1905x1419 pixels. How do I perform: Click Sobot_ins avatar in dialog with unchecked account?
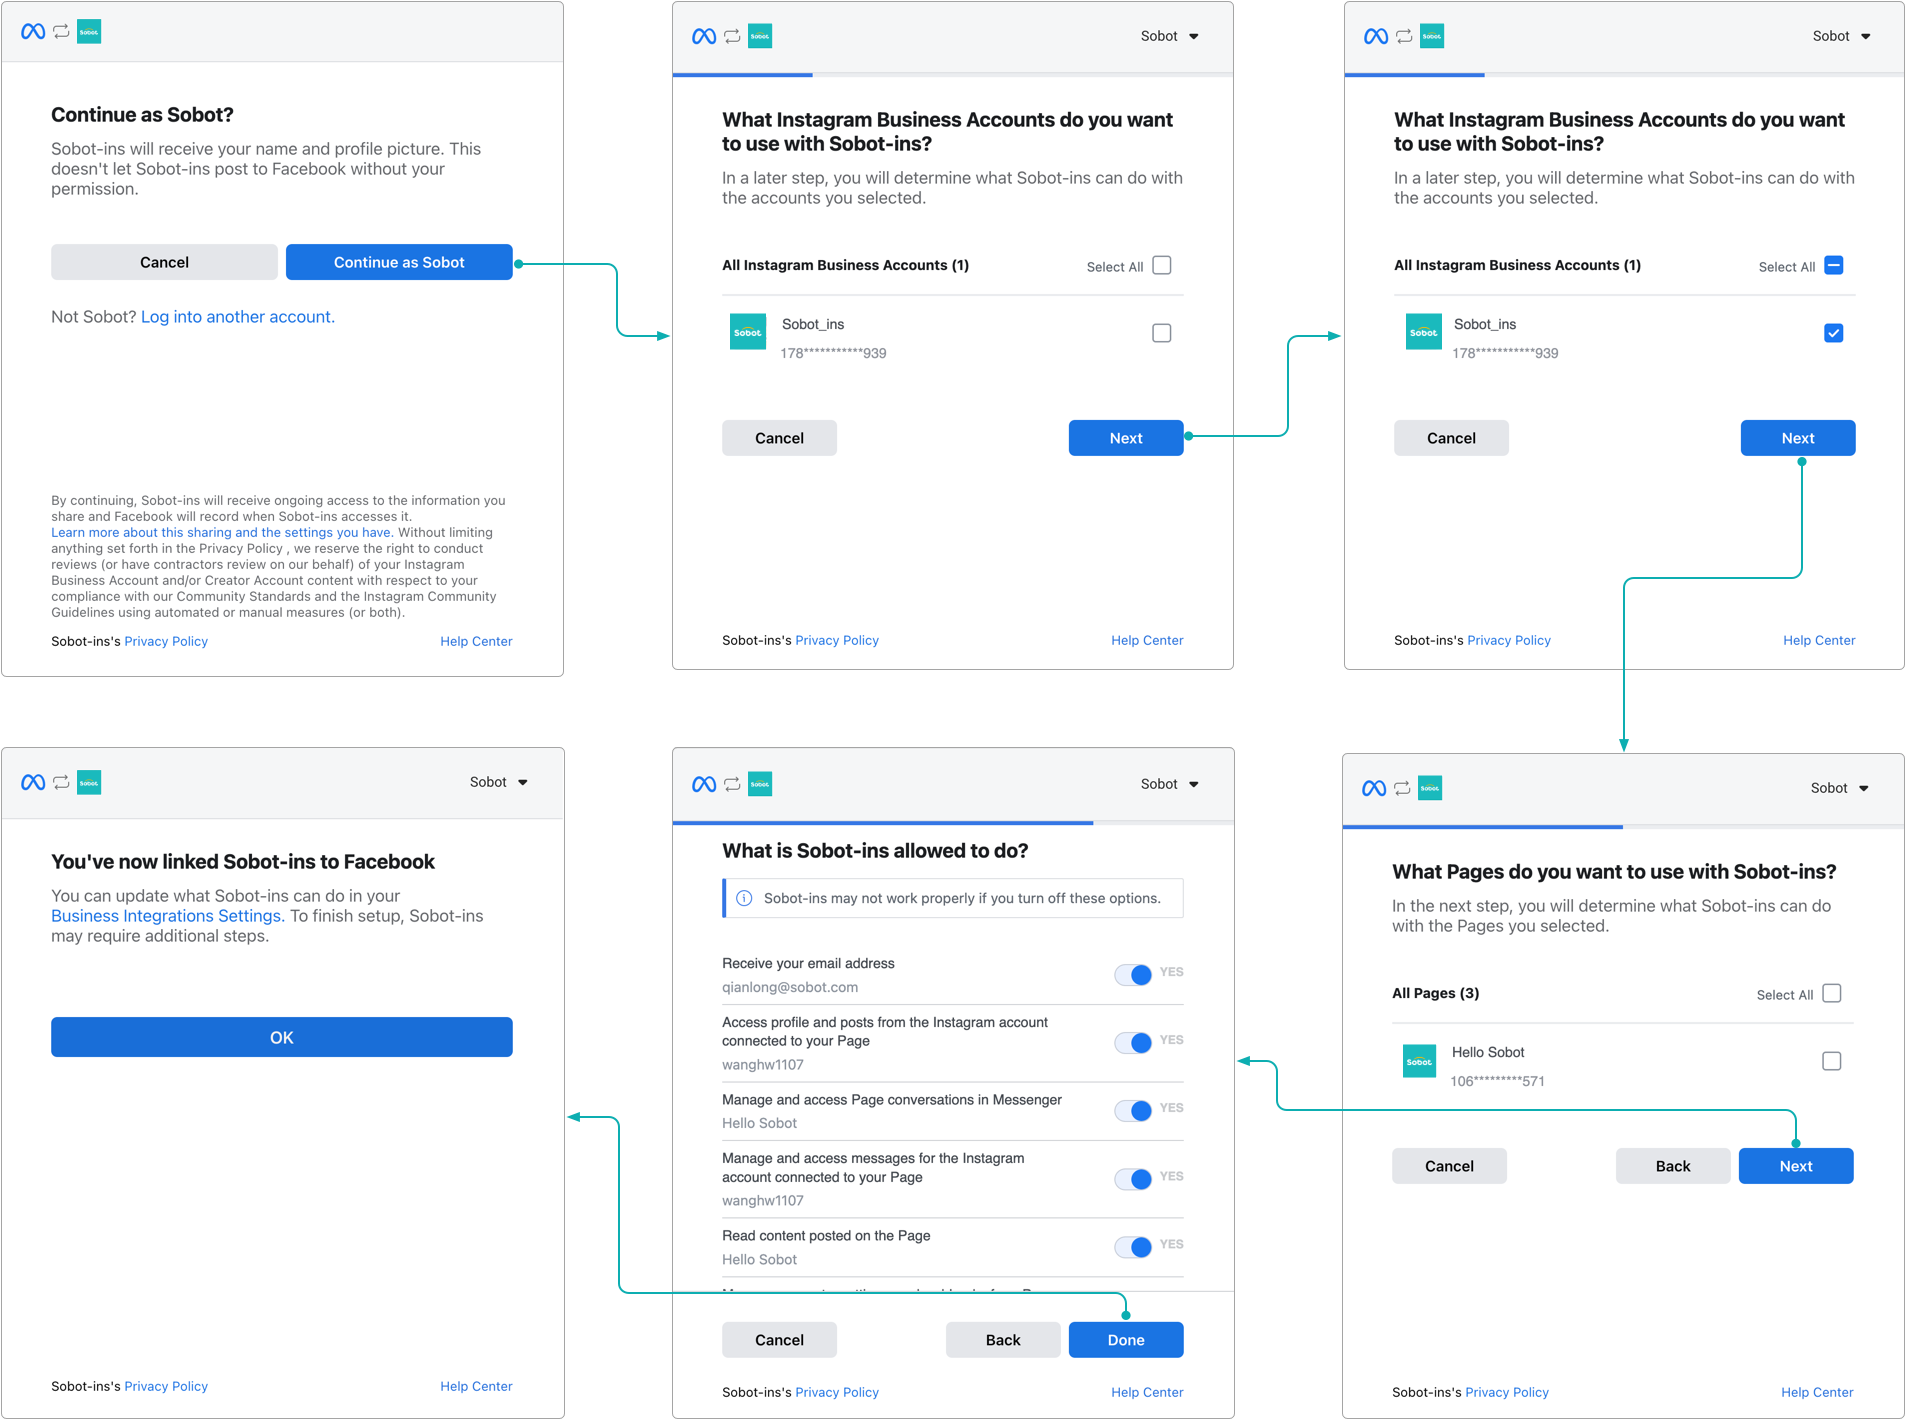pyautogui.click(x=748, y=332)
